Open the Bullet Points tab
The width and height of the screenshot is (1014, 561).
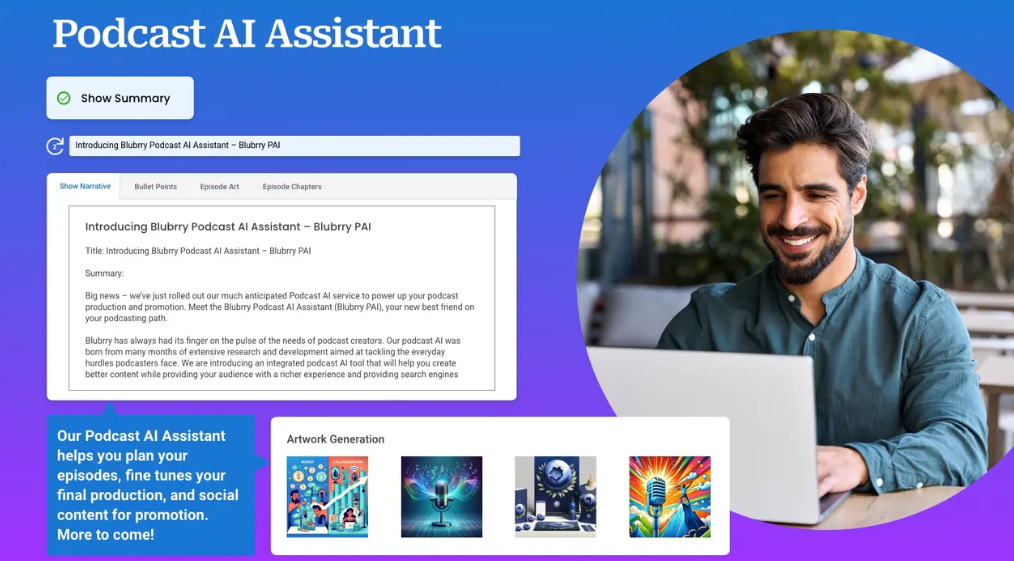(155, 187)
